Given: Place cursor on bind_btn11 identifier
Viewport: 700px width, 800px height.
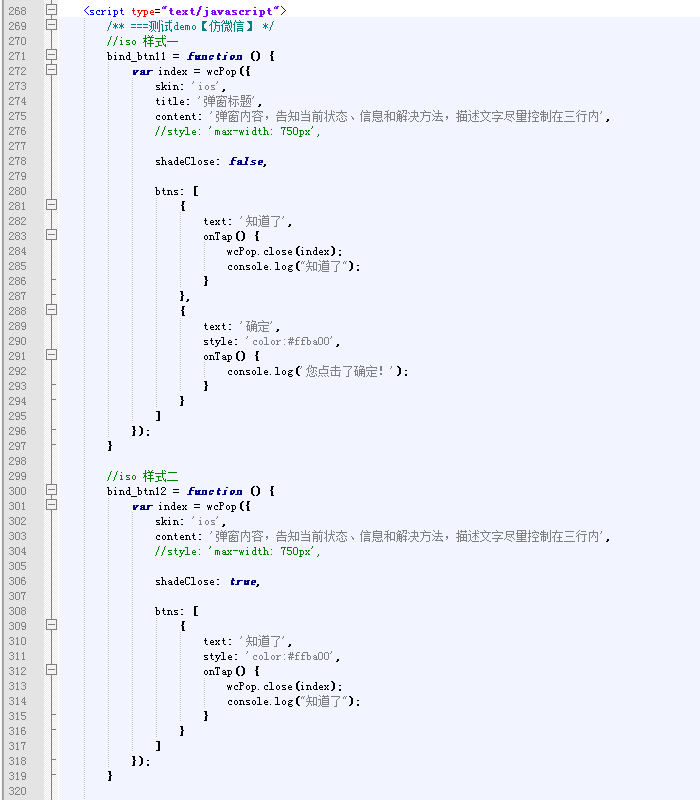Looking at the screenshot, I should point(136,56).
